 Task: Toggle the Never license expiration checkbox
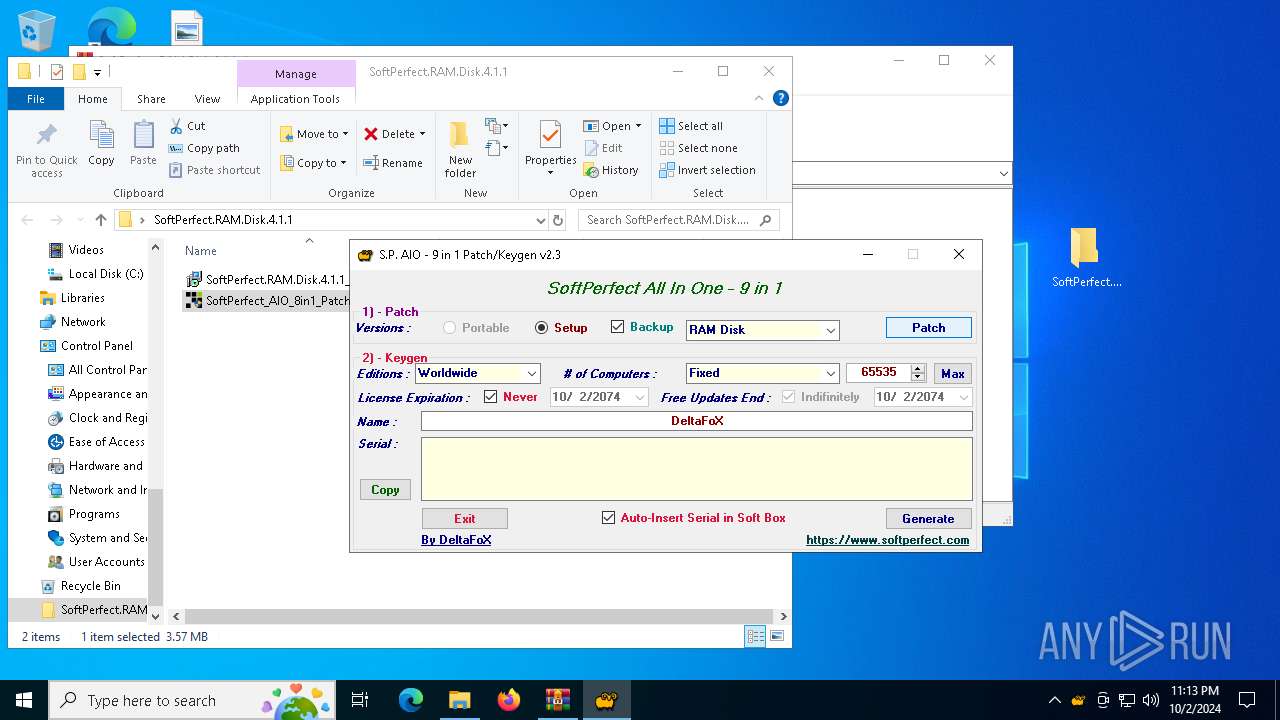(x=490, y=397)
